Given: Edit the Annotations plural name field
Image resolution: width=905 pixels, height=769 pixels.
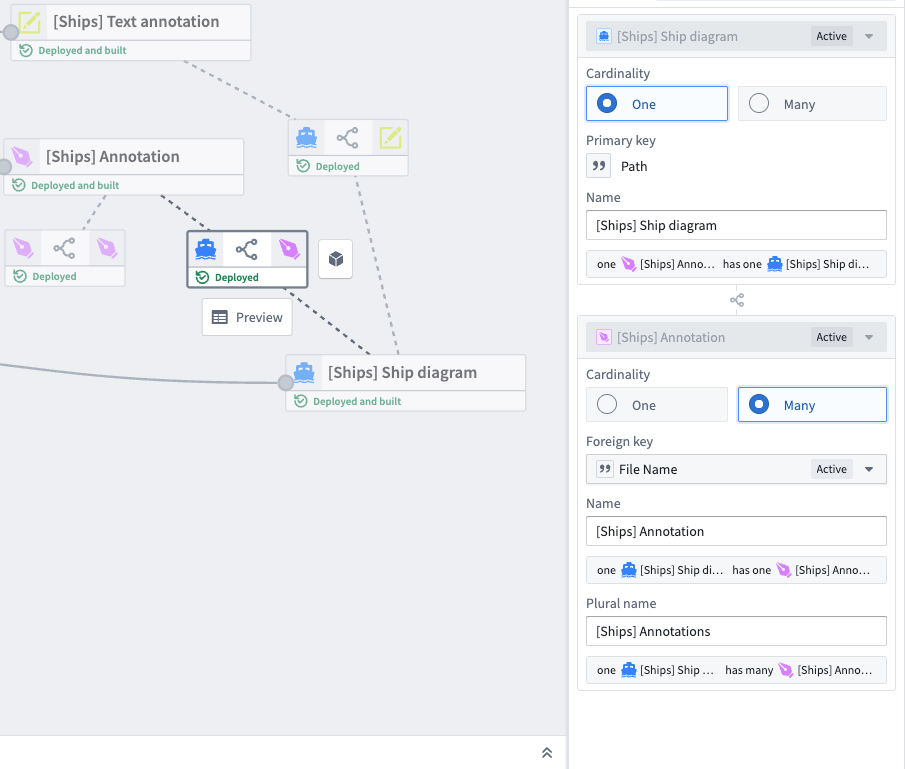Looking at the screenshot, I should point(736,631).
